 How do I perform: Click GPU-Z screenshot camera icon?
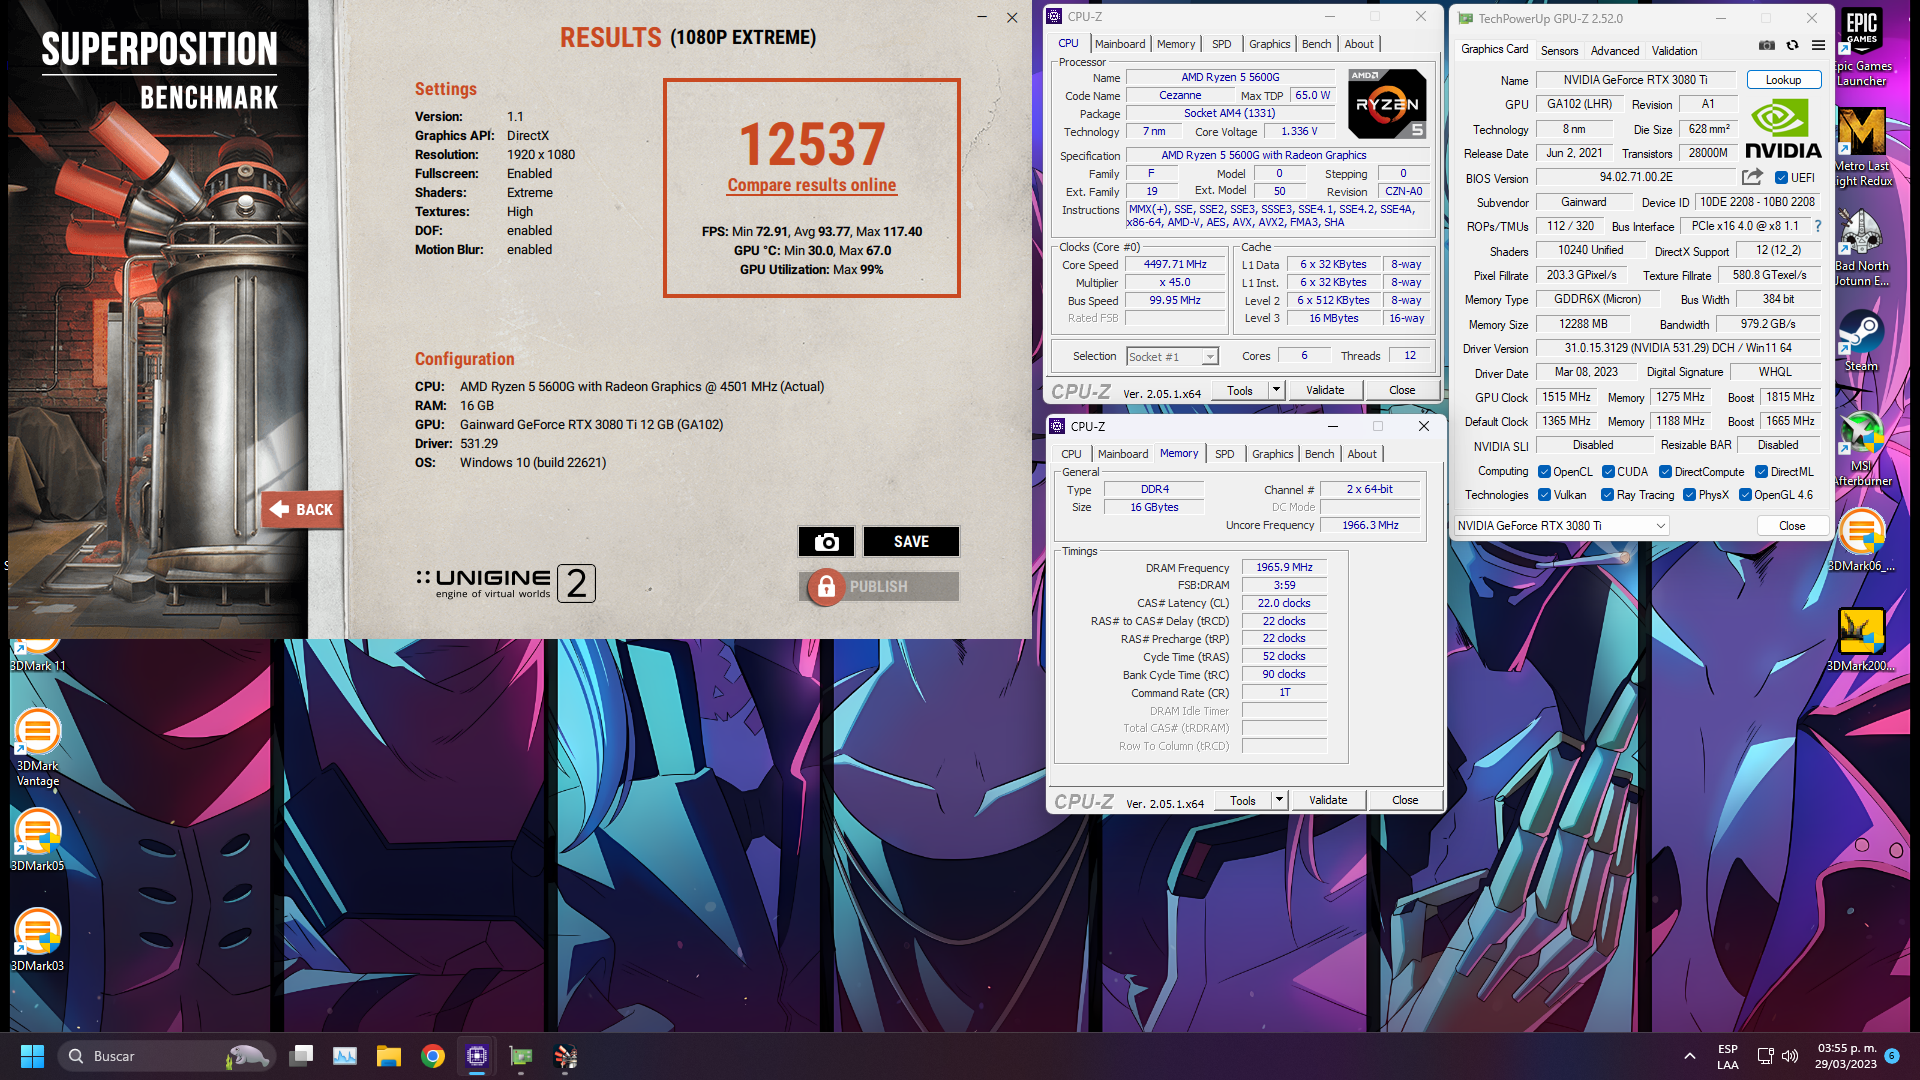tap(1767, 45)
